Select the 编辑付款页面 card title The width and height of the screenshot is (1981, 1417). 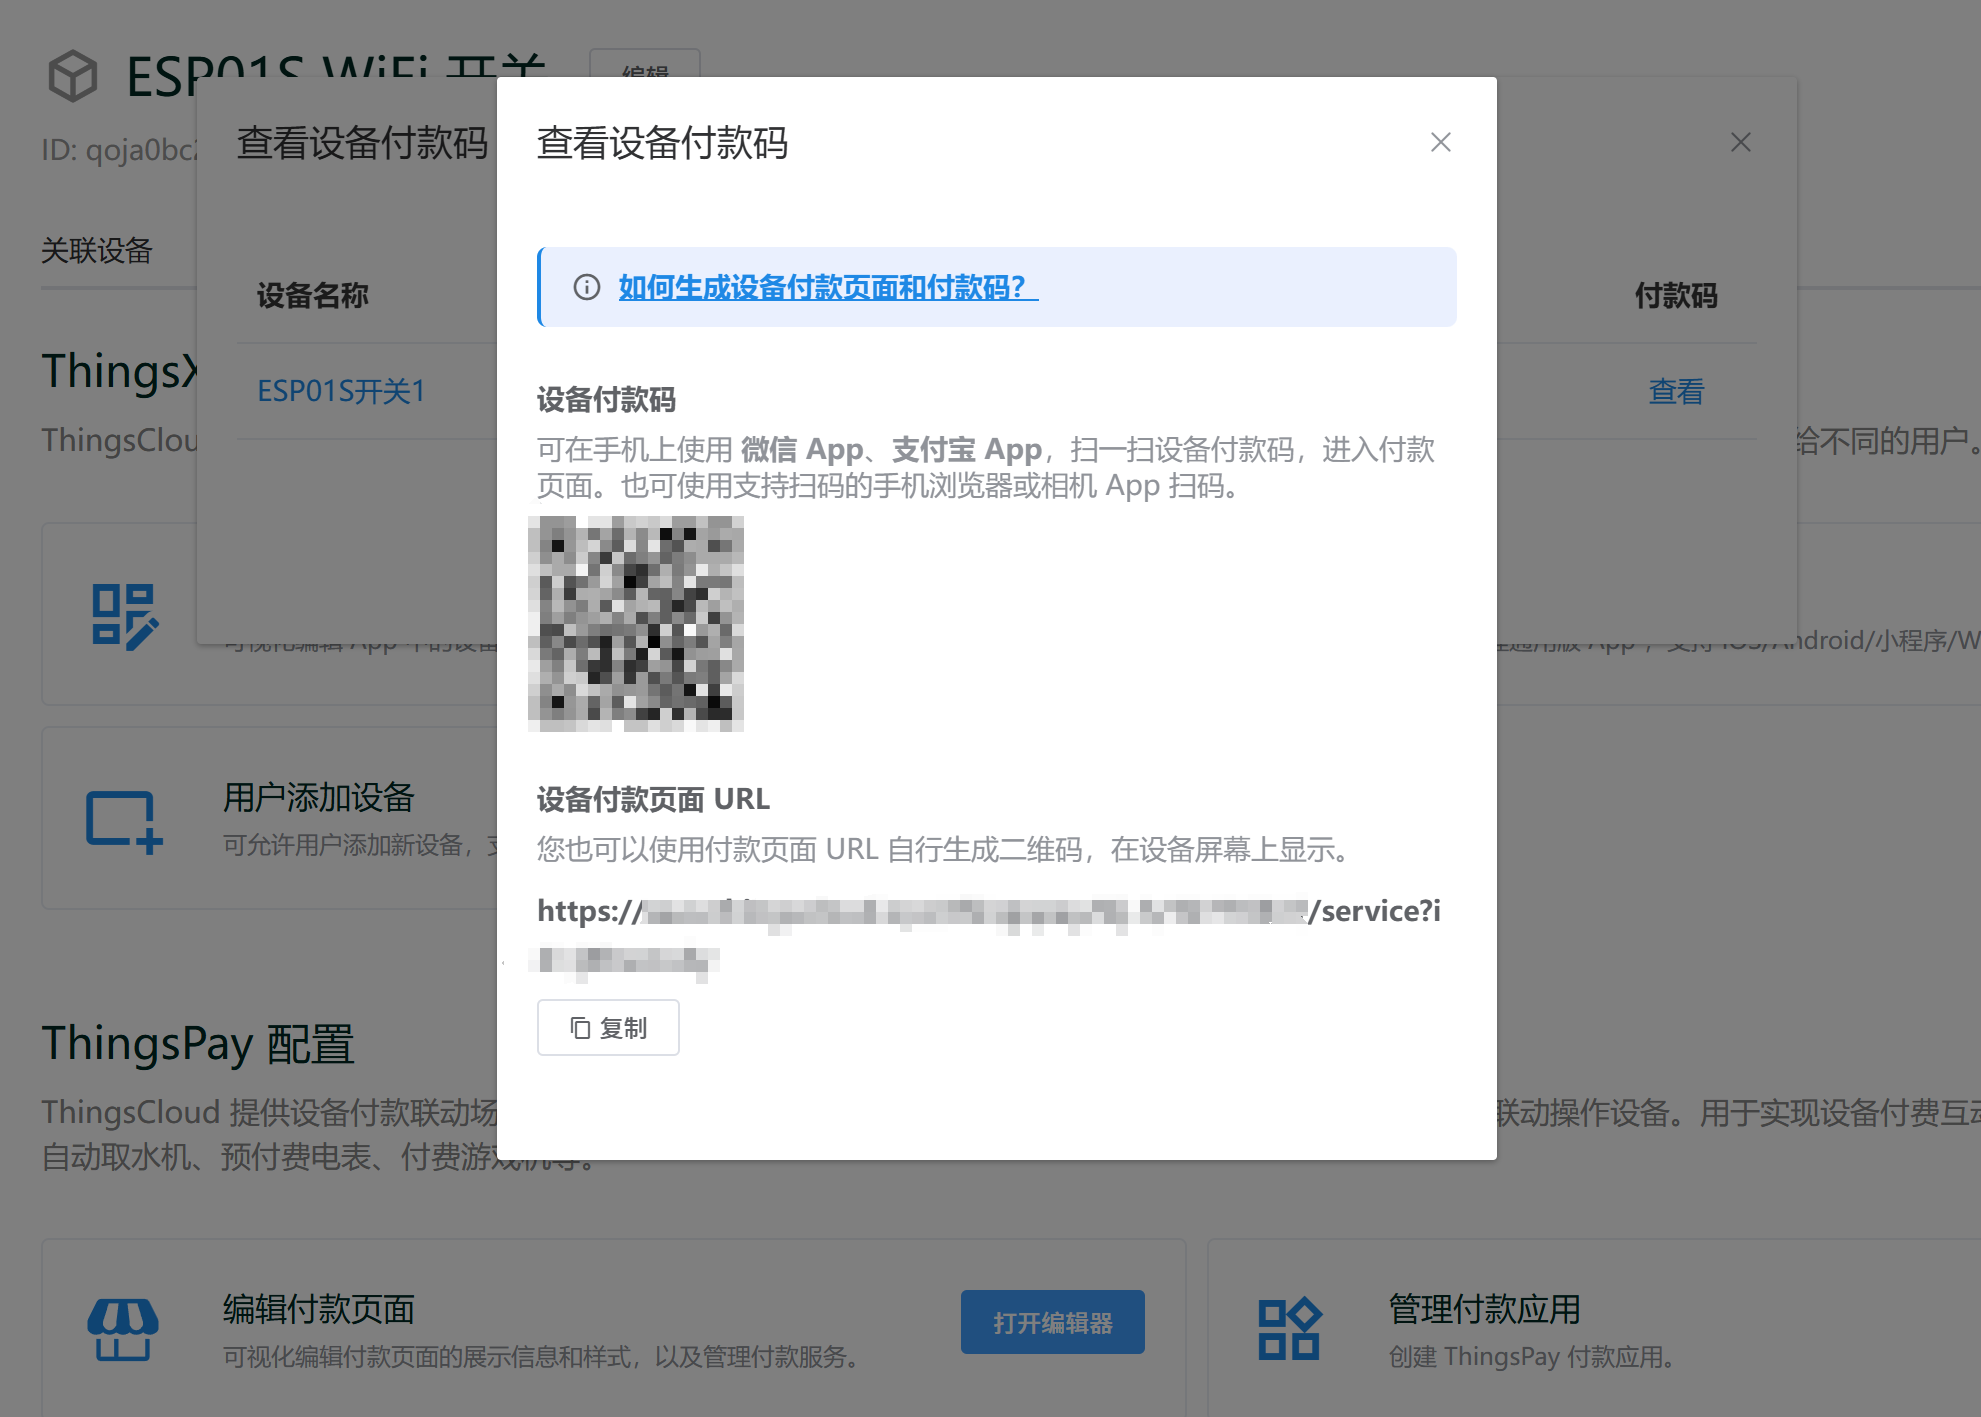click(318, 1309)
